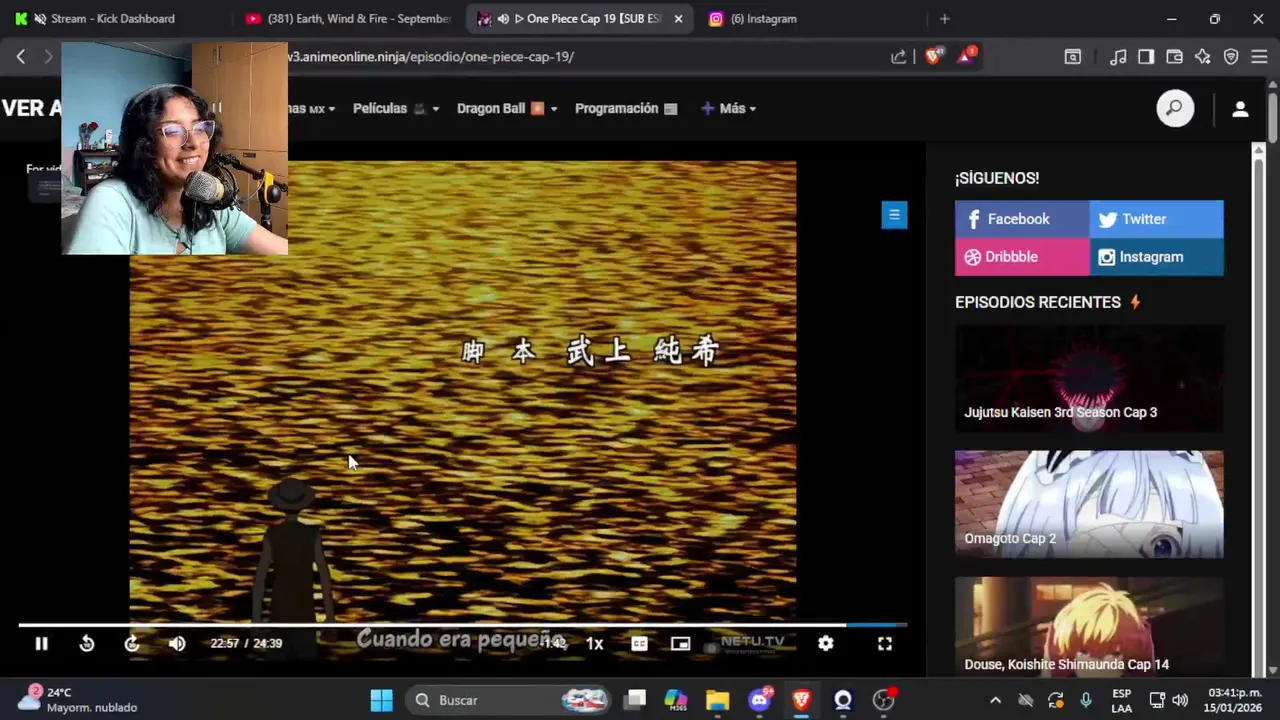Switch video to fullscreen
This screenshot has width=1280, height=720.
tap(885, 644)
